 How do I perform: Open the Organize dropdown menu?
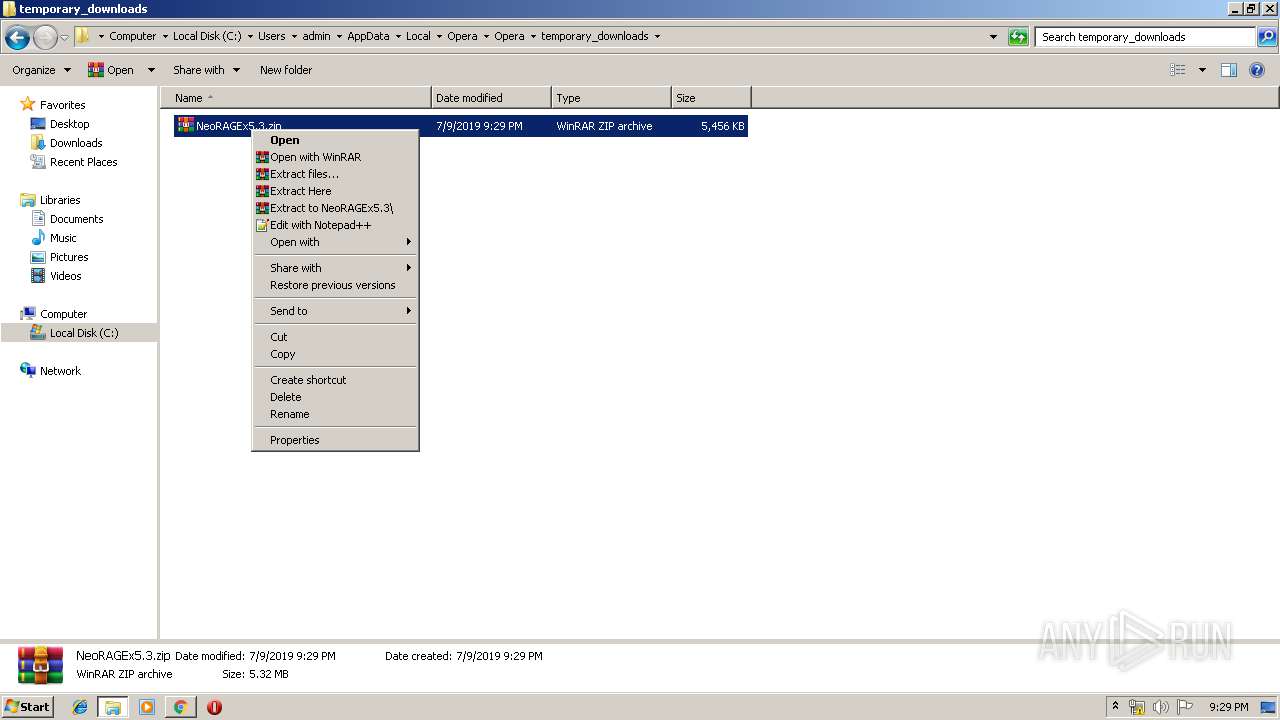click(x=41, y=70)
